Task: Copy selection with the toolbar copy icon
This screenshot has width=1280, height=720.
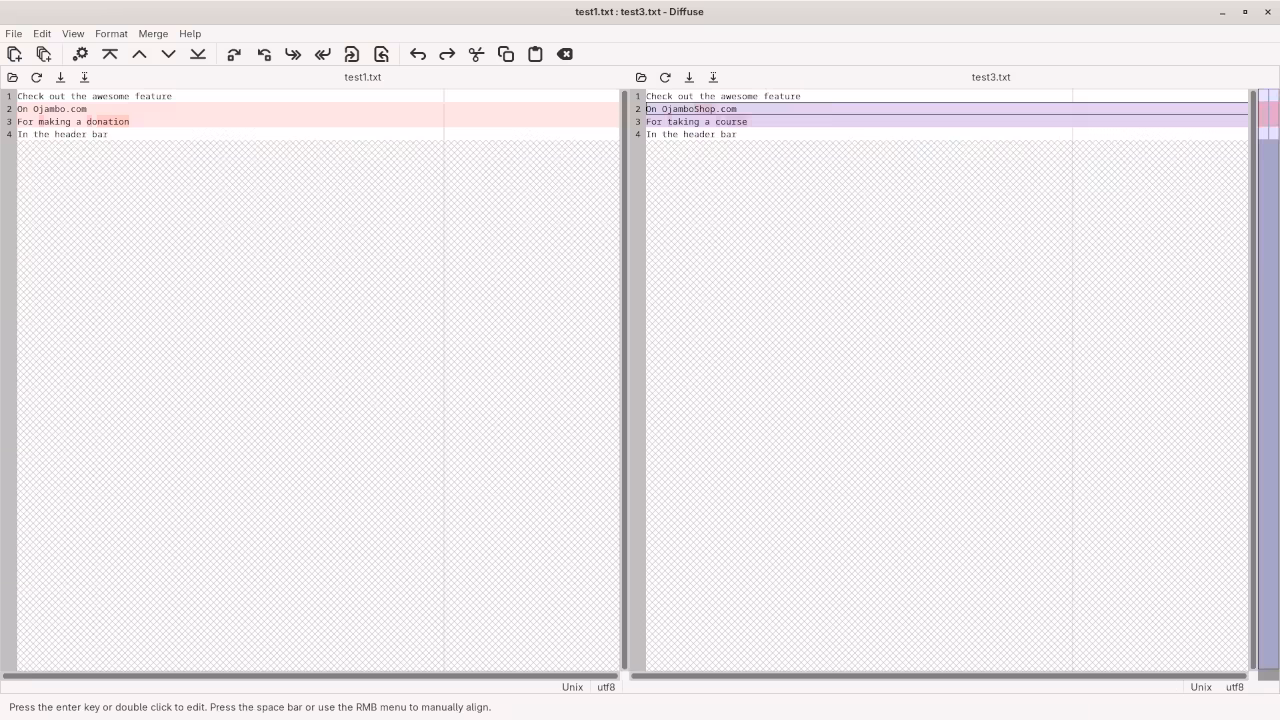Action: pos(506,54)
